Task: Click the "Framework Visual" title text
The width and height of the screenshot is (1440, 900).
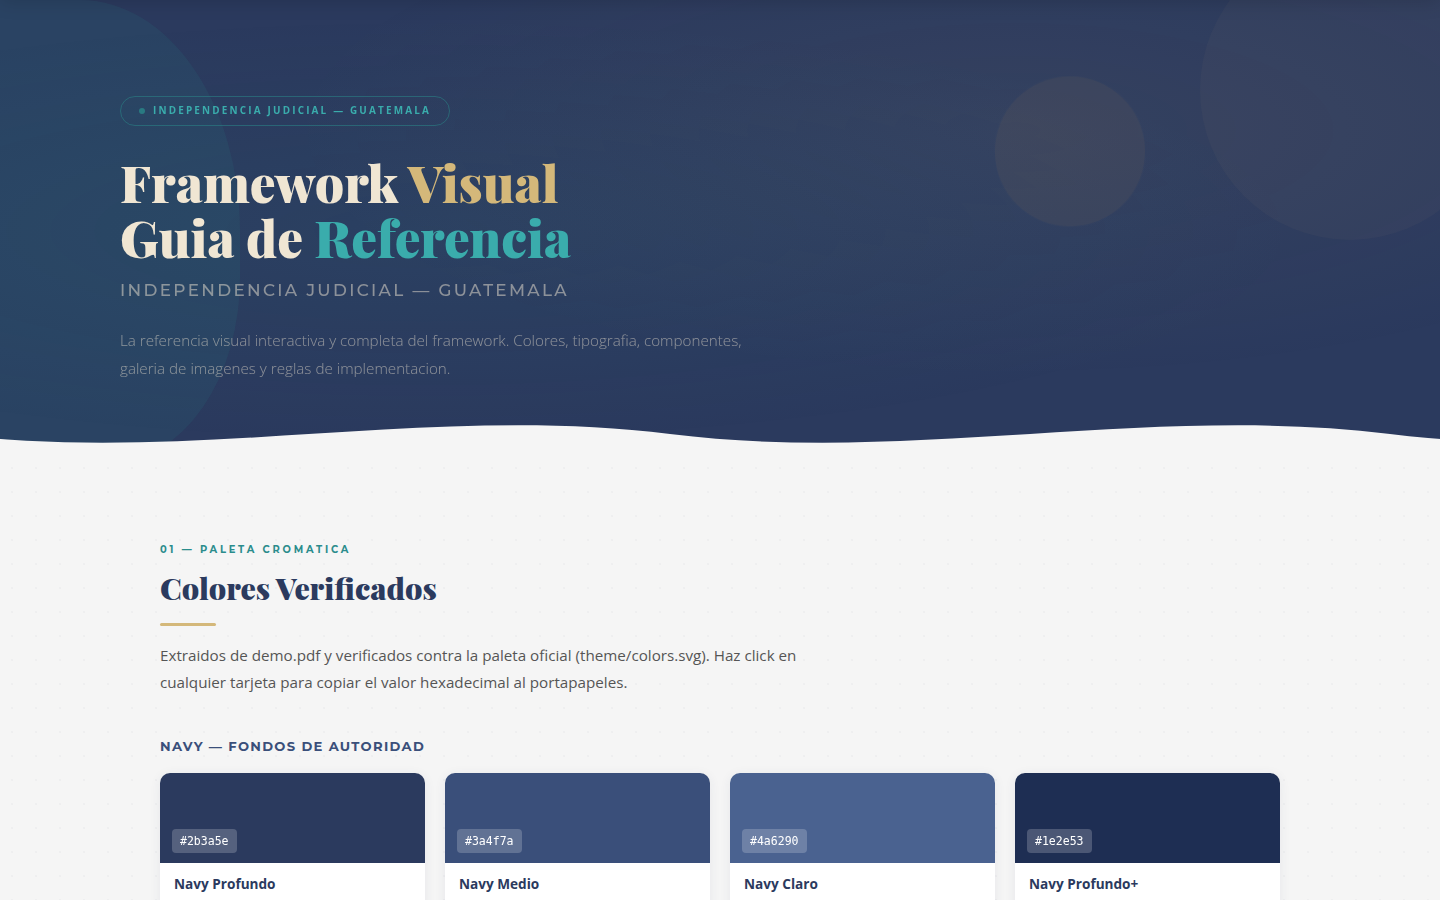Action: pyautogui.click(x=338, y=184)
